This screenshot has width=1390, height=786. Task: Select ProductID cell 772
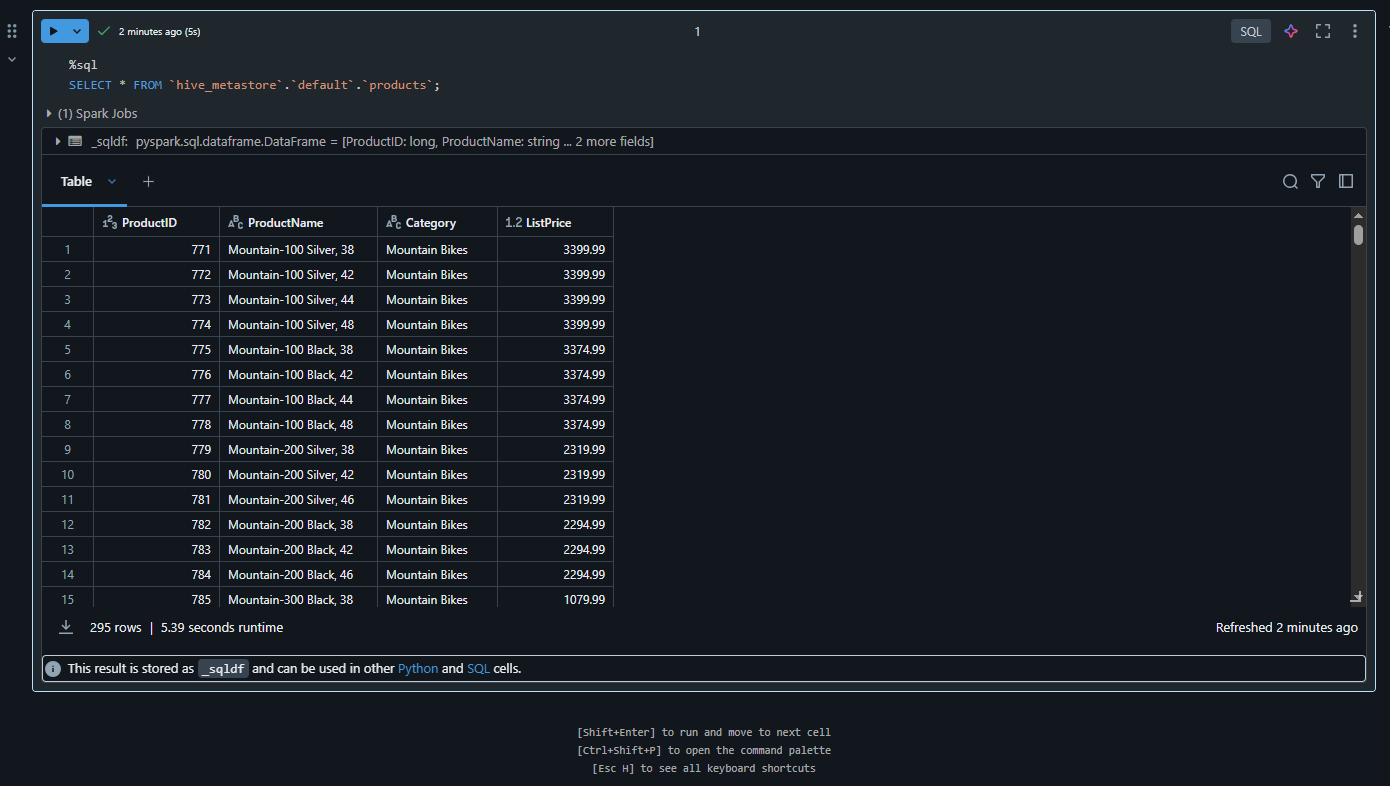click(x=156, y=274)
